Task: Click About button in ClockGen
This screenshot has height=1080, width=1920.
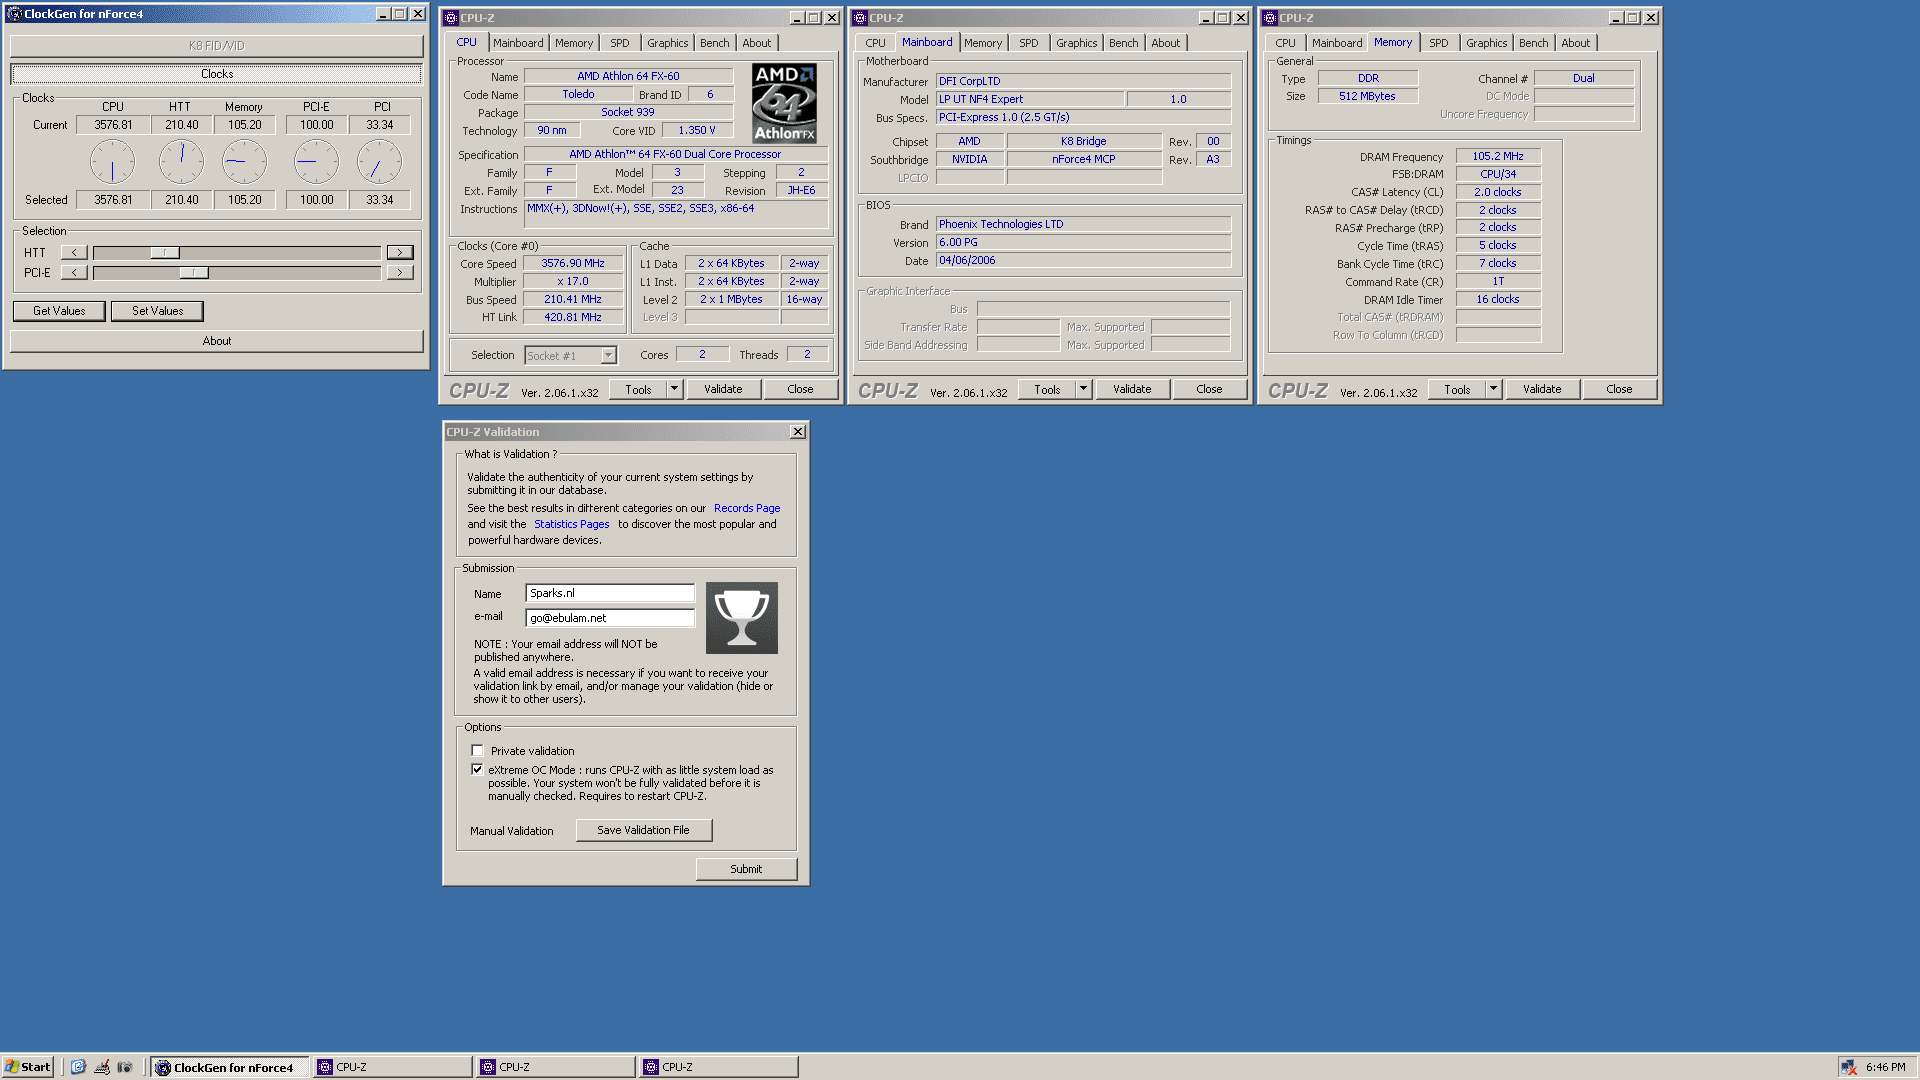Action: [x=217, y=341]
